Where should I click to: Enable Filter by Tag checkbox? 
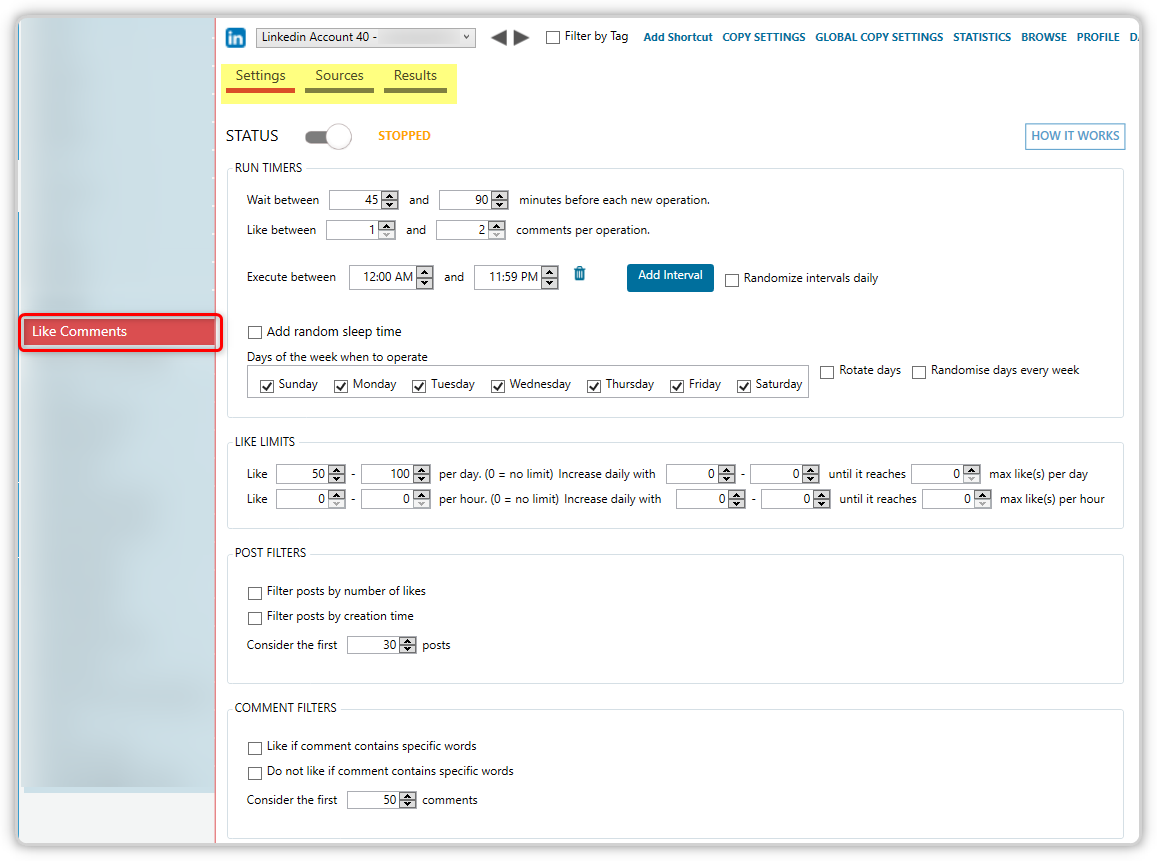553,37
